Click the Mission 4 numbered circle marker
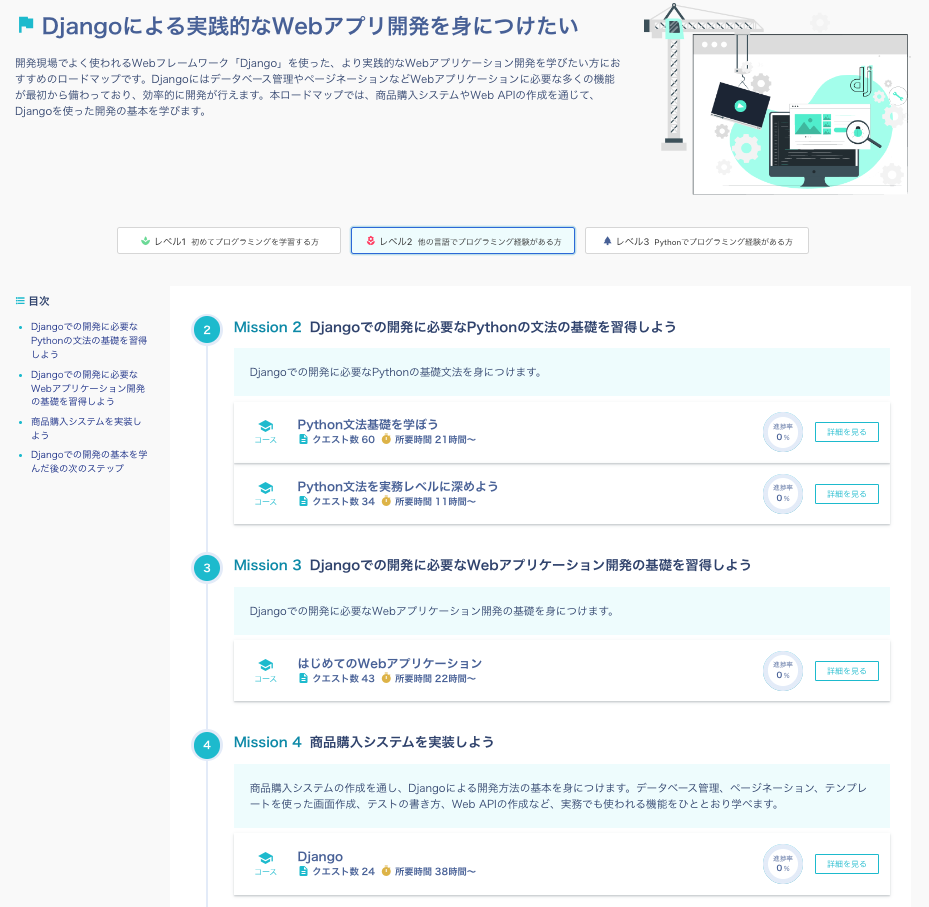The image size is (929, 907). pyautogui.click(x=207, y=745)
